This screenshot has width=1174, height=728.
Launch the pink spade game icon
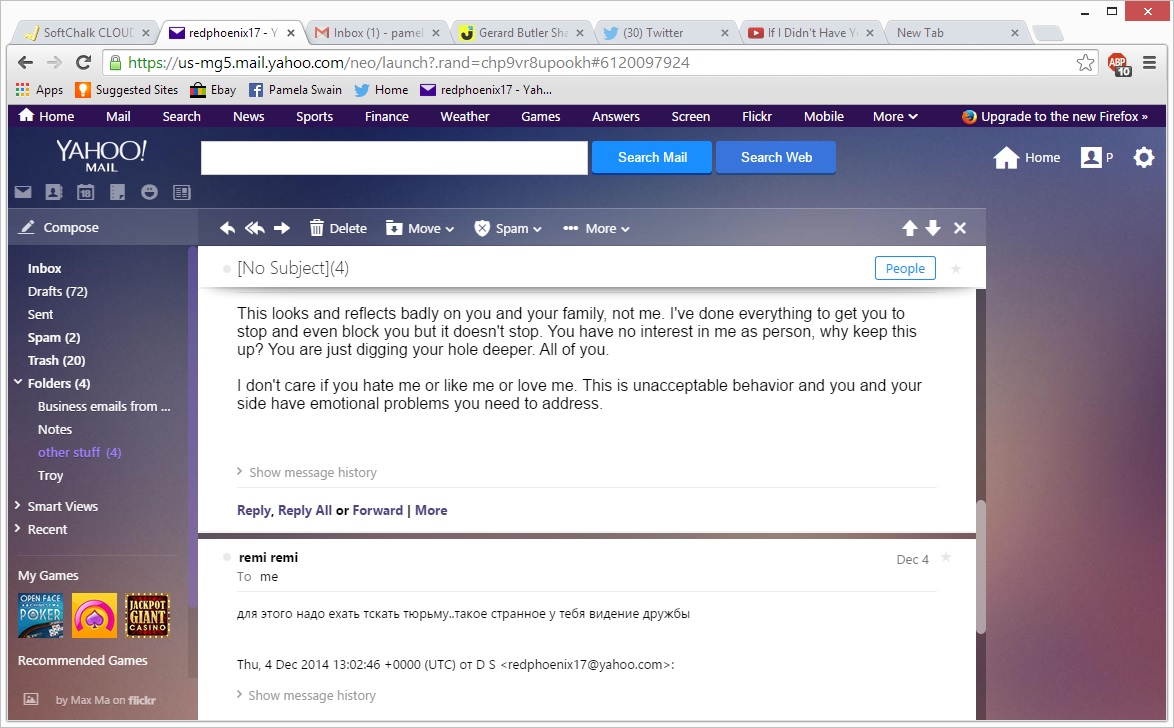pyautogui.click(x=94, y=615)
